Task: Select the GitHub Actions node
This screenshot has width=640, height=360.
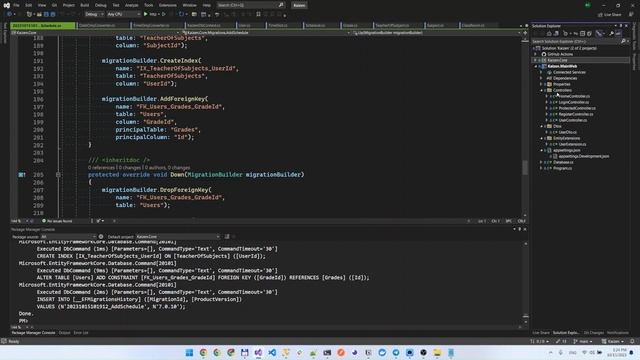Action: 560,54
